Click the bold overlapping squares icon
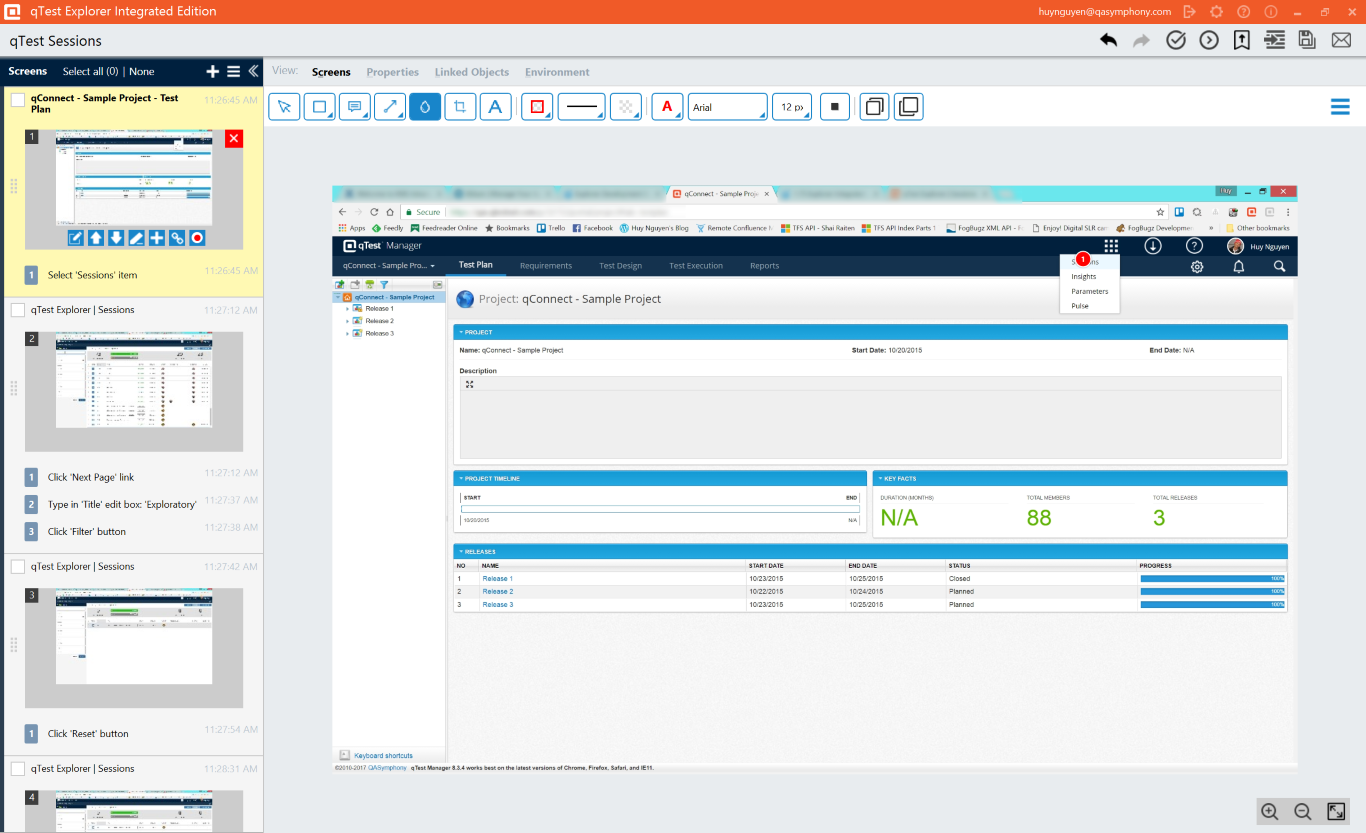This screenshot has width=1366, height=833. coord(909,106)
